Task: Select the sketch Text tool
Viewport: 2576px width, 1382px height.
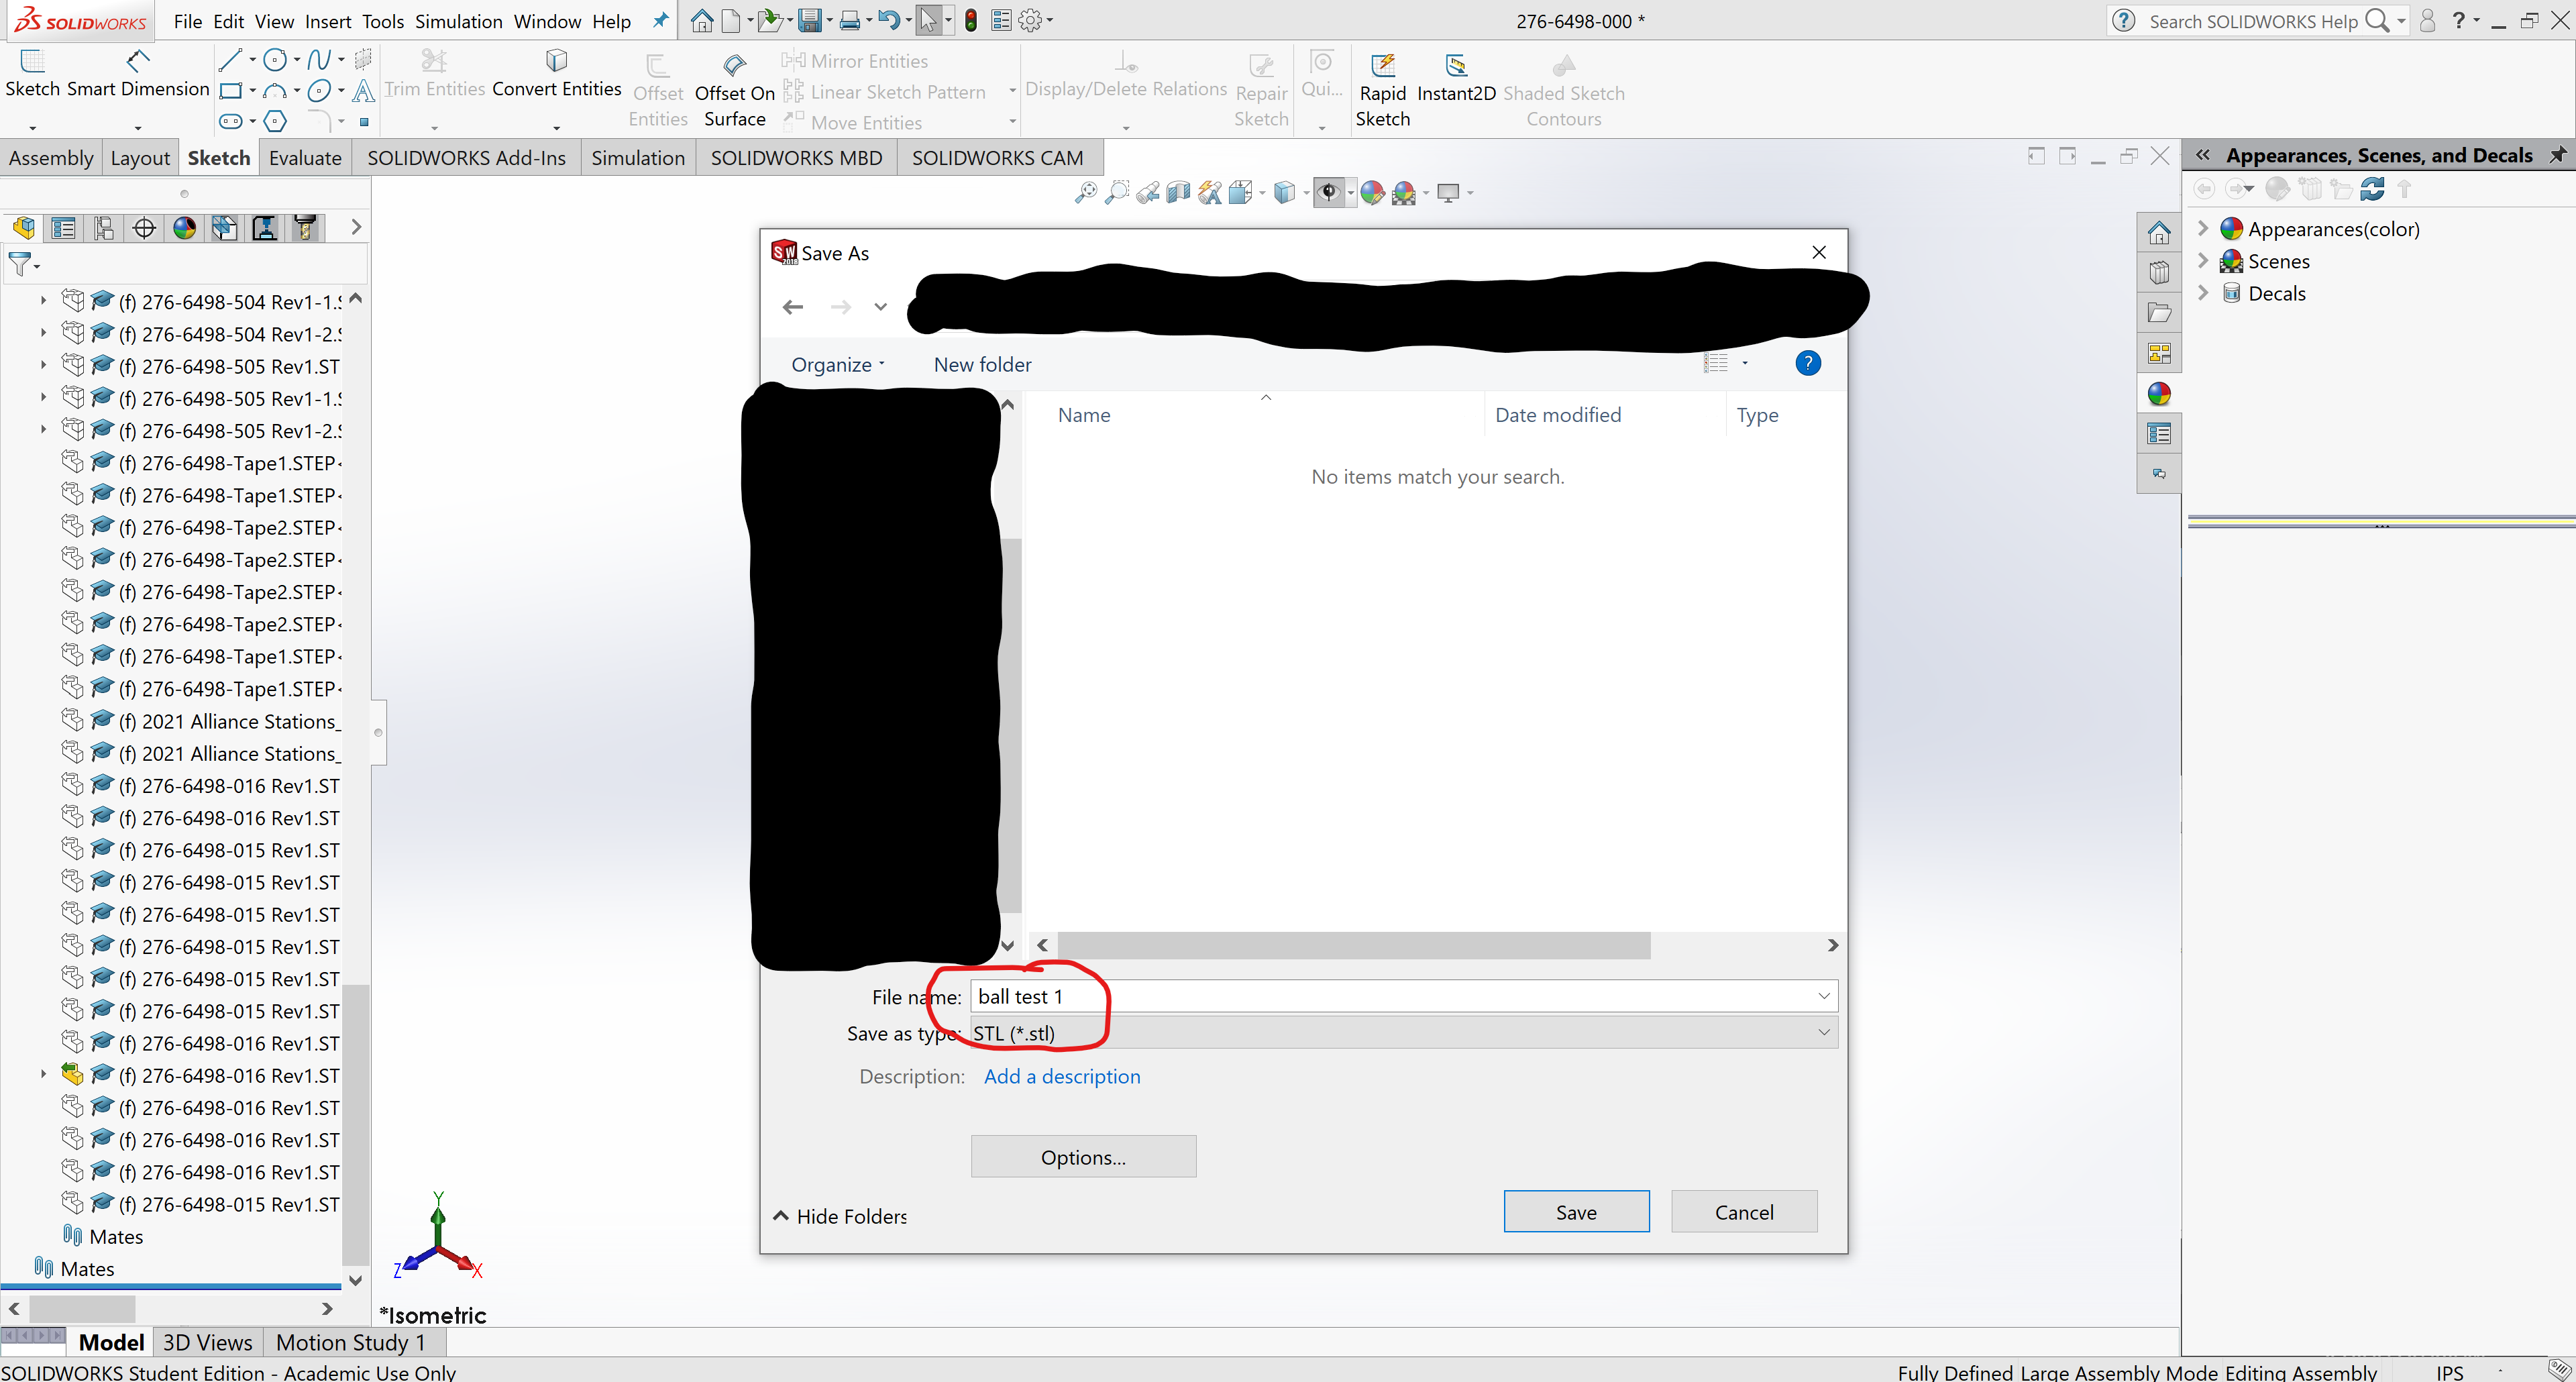Action: point(364,91)
